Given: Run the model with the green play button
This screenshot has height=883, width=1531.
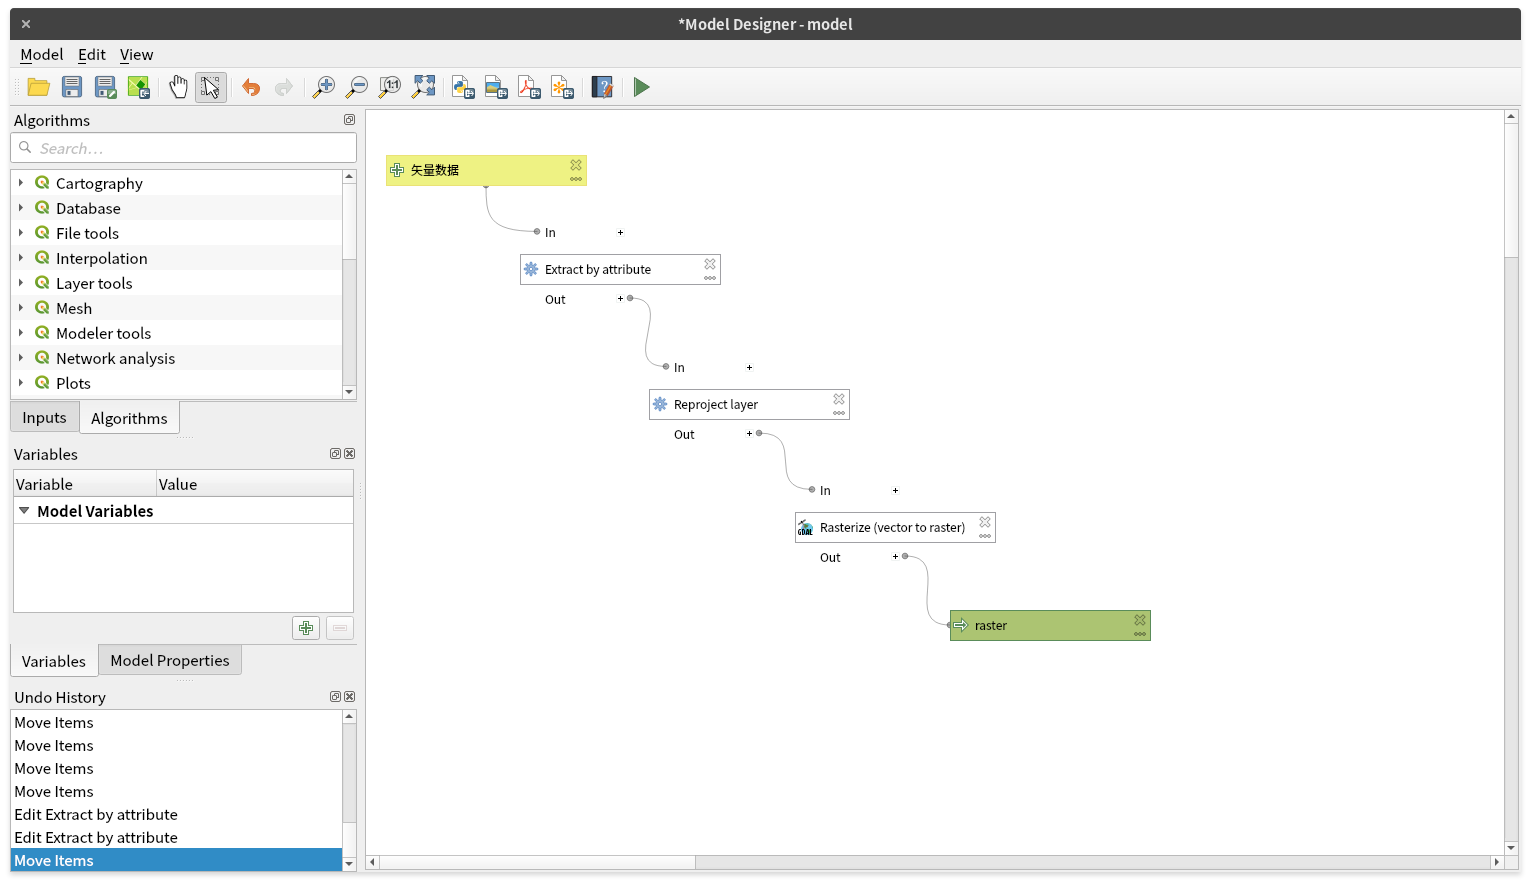Looking at the screenshot, I should [642, 88].
